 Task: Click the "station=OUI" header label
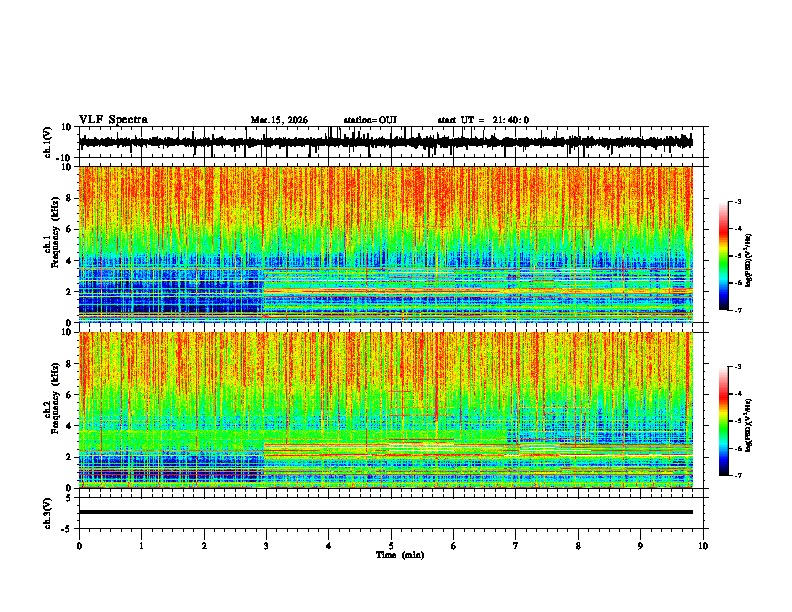[370, 120]
